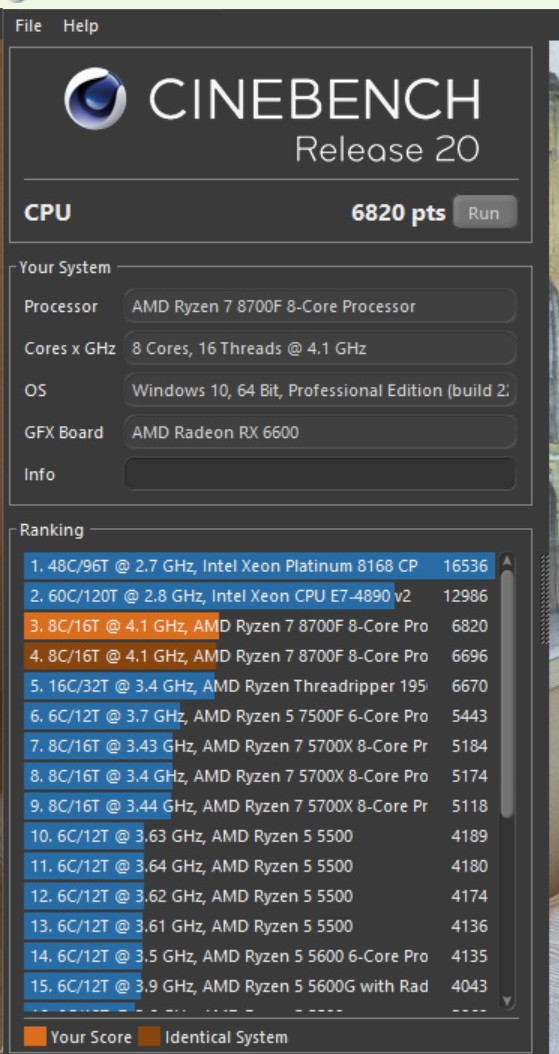The width and height of the screenshot is (559, 1054).
Task: Click the orange Your Score legend swatch
Action: click(x=34, y=1037)
